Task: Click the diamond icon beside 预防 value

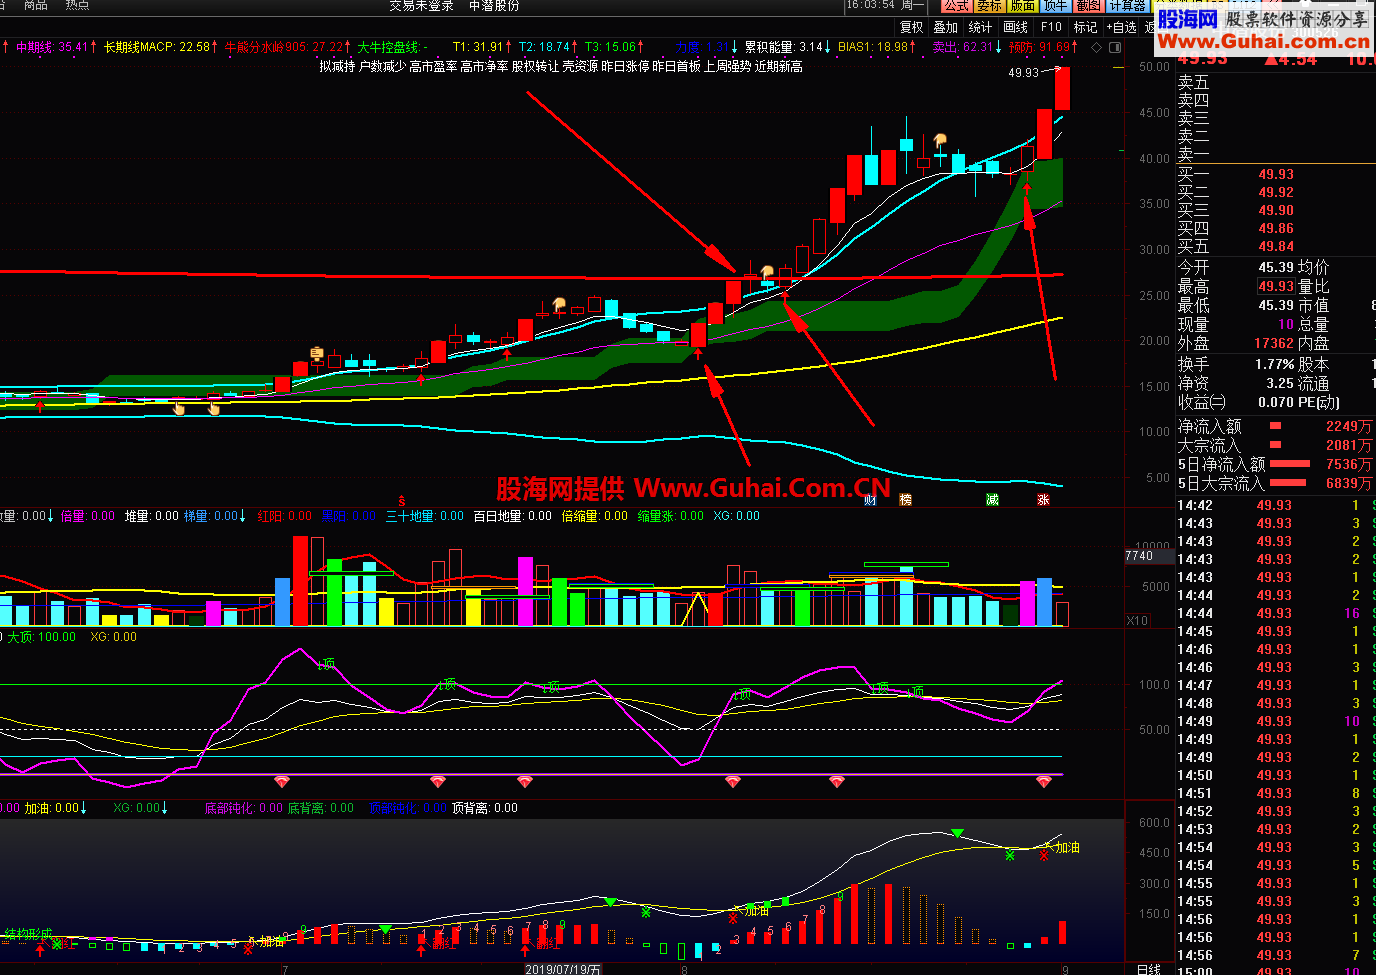Action: 1097,47
